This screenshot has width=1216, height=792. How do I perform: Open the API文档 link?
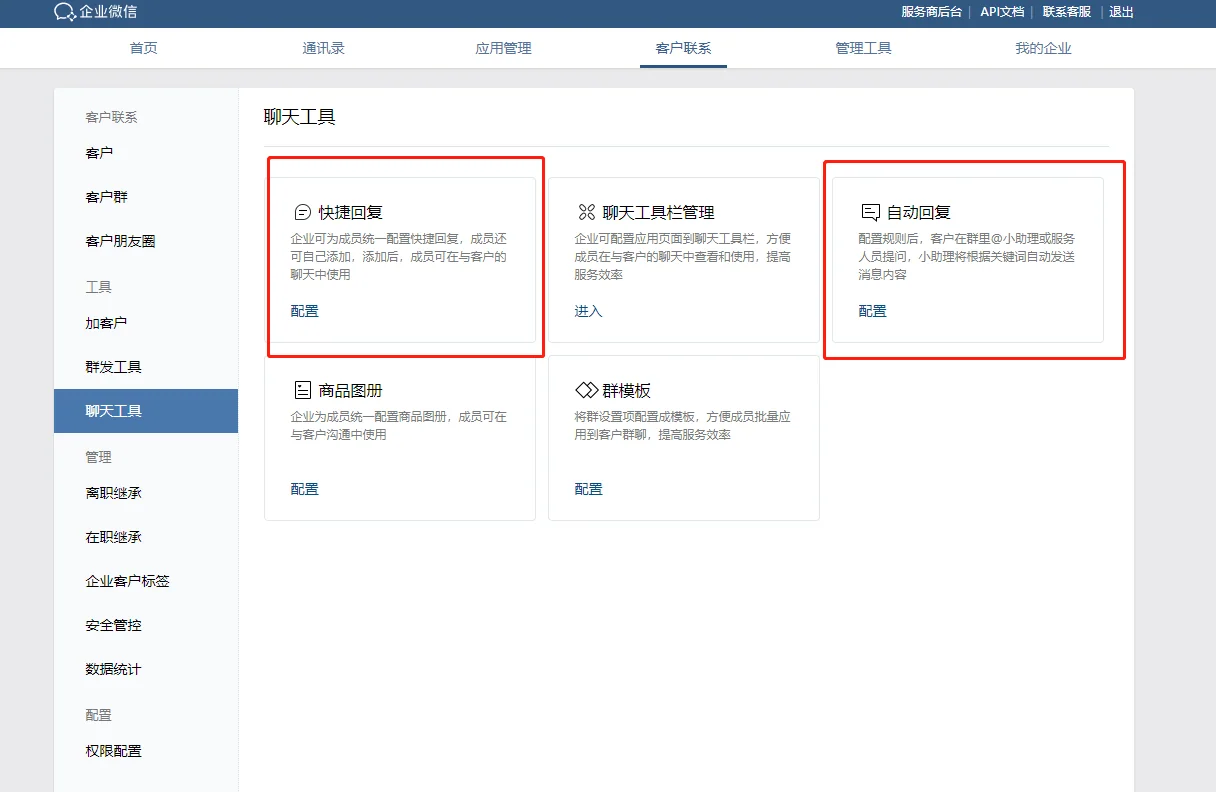(1002, 12)
